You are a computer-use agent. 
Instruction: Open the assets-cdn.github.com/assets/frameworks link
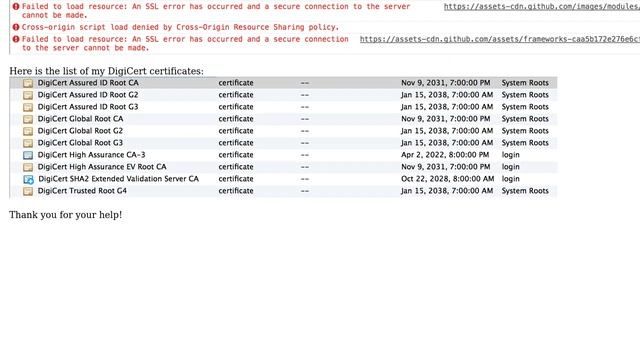(x=500, y=39)
